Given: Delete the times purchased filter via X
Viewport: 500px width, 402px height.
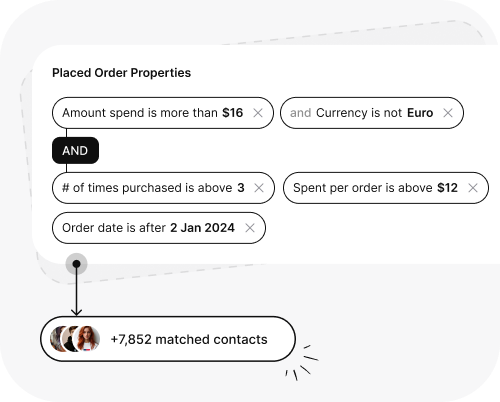Looking at the screenshot, I should 259,188.
